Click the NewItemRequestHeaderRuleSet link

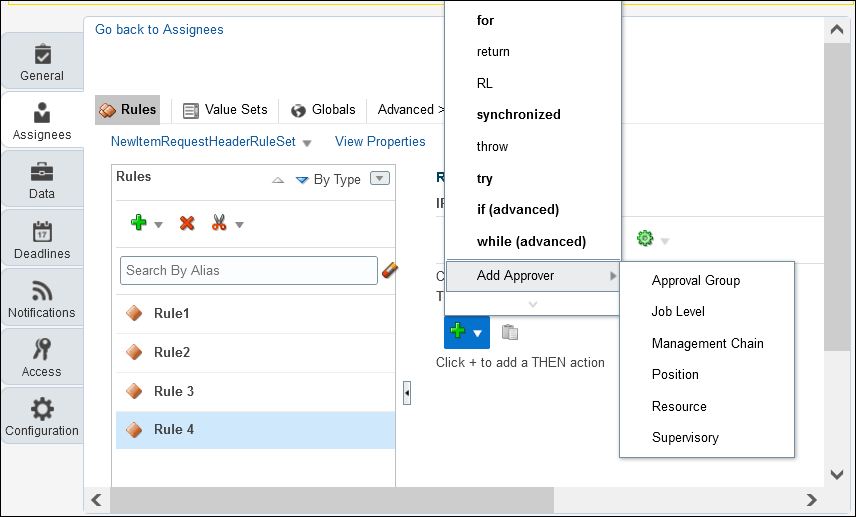[x=203, y=141]
